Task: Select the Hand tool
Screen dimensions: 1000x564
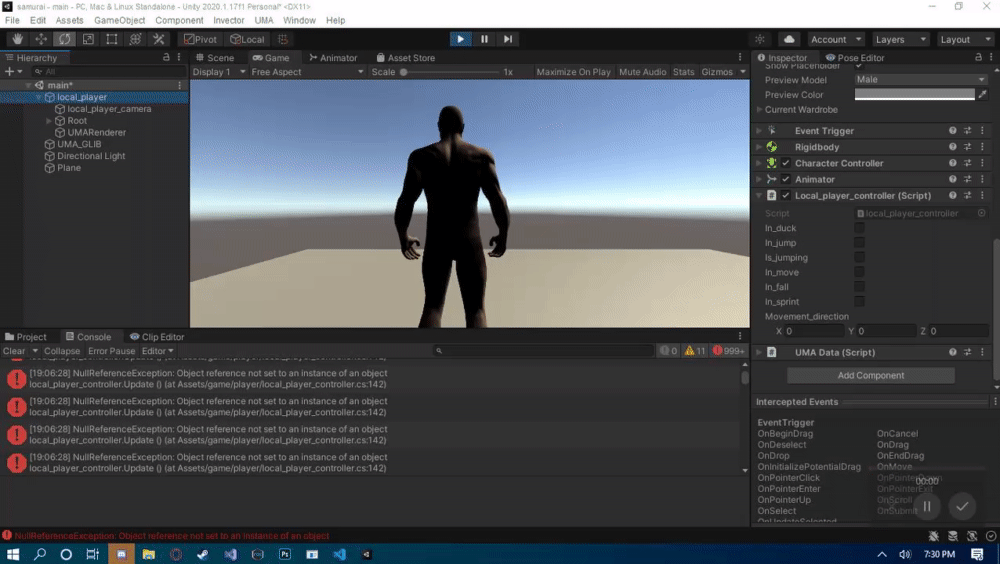Action: pos(17,39)
